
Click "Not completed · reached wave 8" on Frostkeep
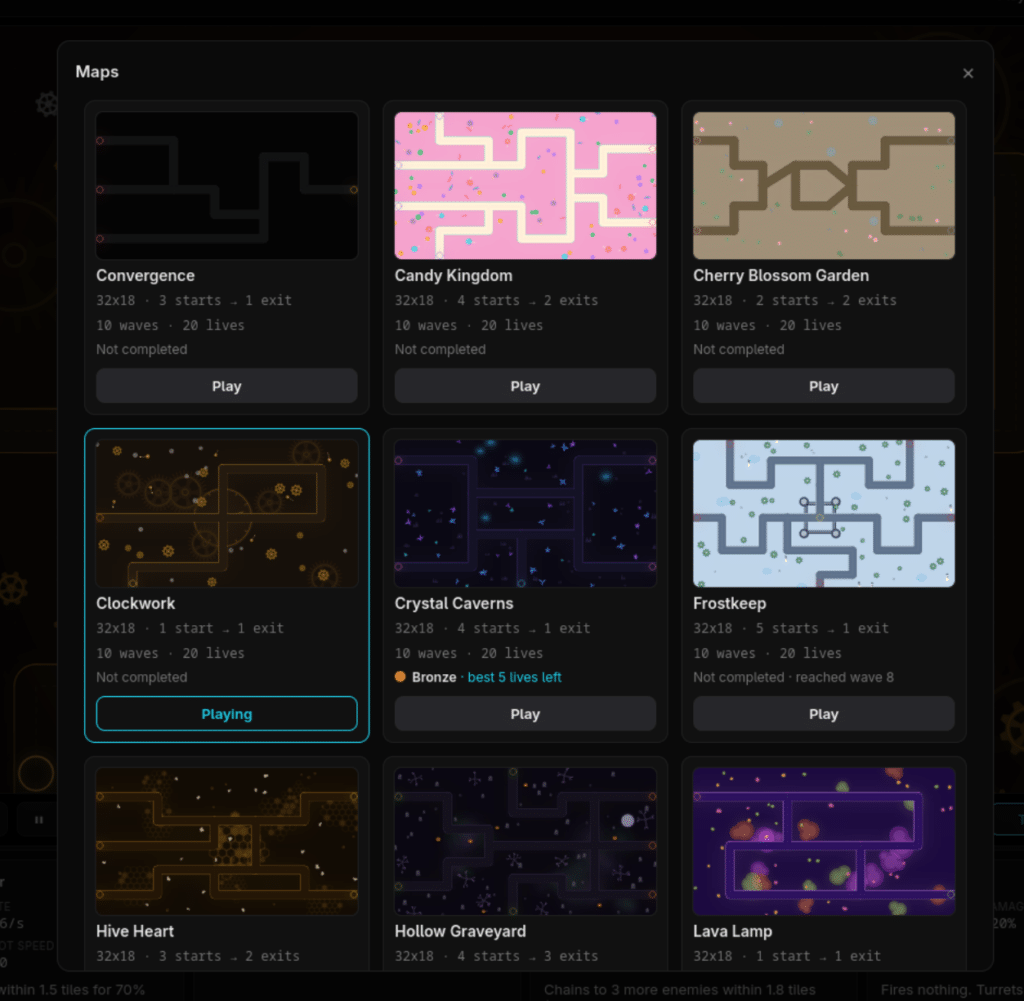tap(793, 677)
